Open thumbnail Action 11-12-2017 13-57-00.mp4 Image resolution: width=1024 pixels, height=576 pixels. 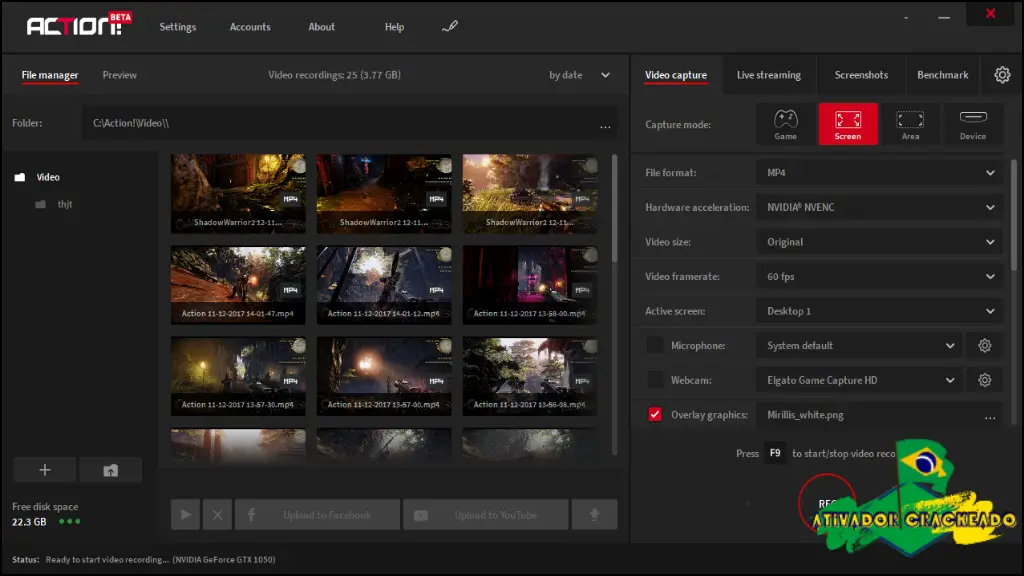(x=384, y=376)
